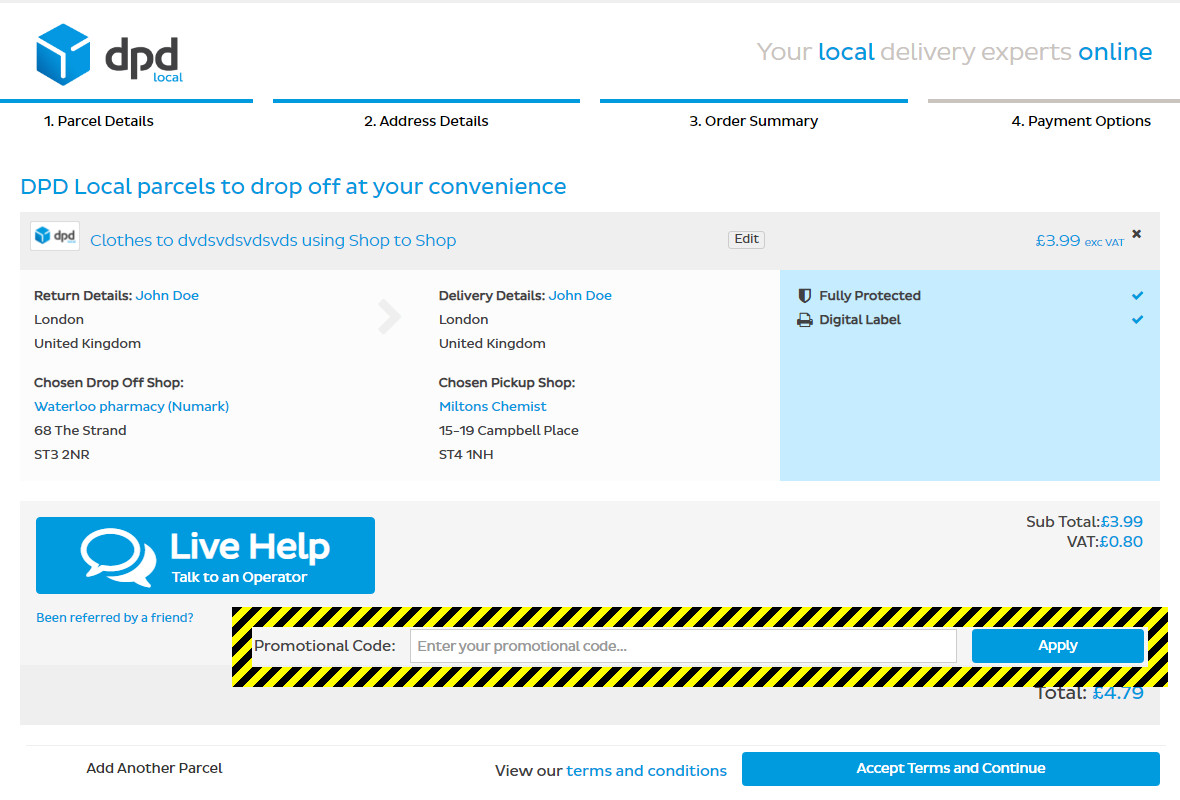
Task: Click the Digital Label printer icon
Action: pyautogui.click(x=804, y=320)
